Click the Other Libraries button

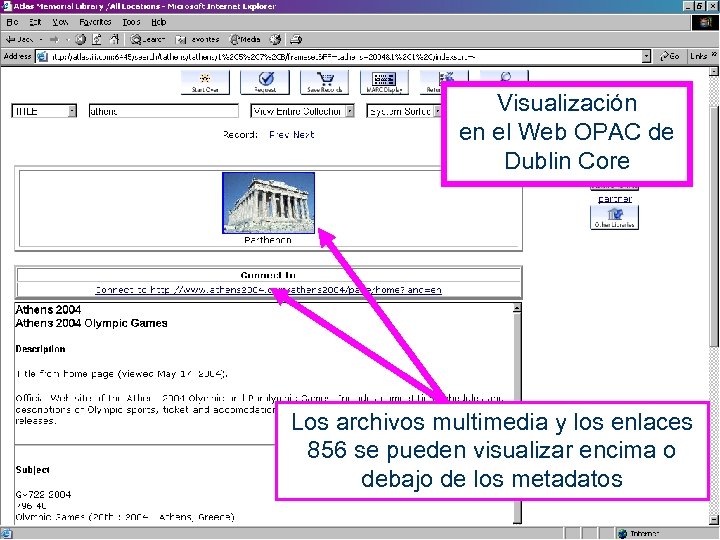tap(614, 217)
